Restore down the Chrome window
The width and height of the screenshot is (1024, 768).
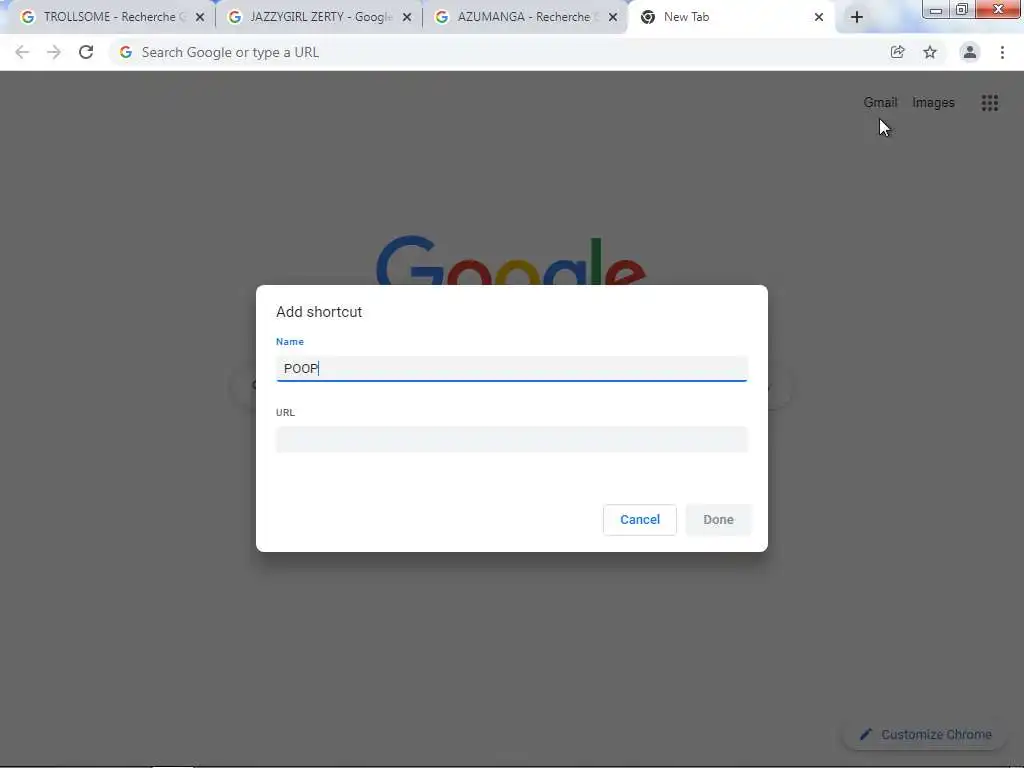[961, 9]
